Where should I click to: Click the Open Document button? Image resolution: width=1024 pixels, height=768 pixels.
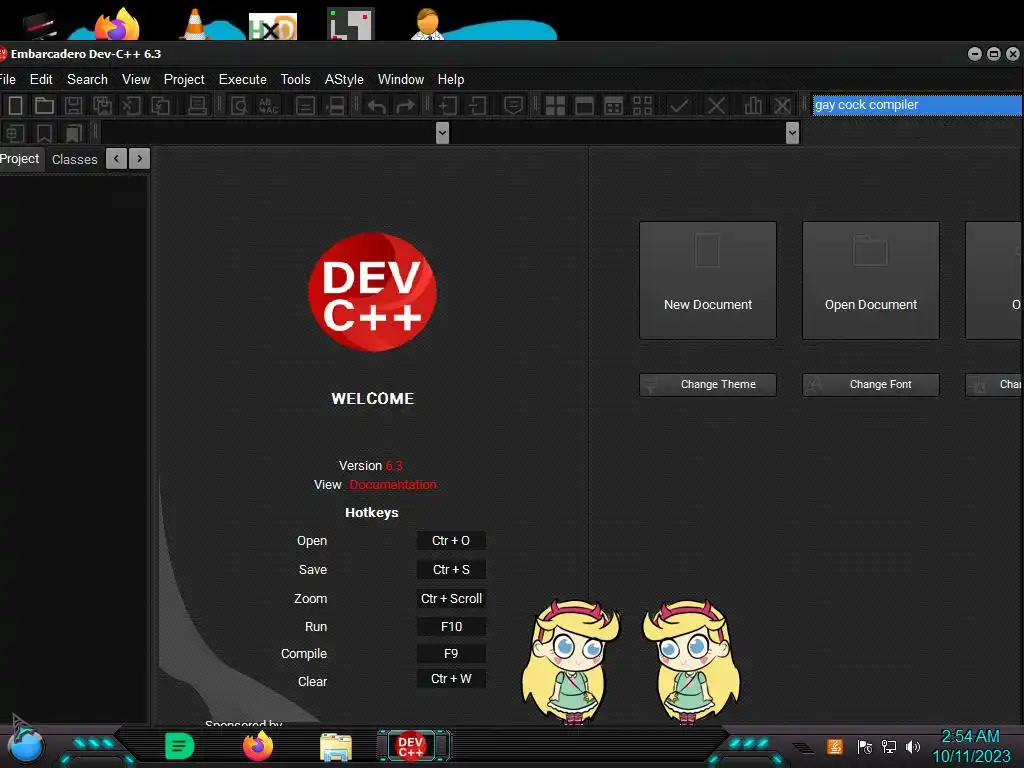coord(871,280)
